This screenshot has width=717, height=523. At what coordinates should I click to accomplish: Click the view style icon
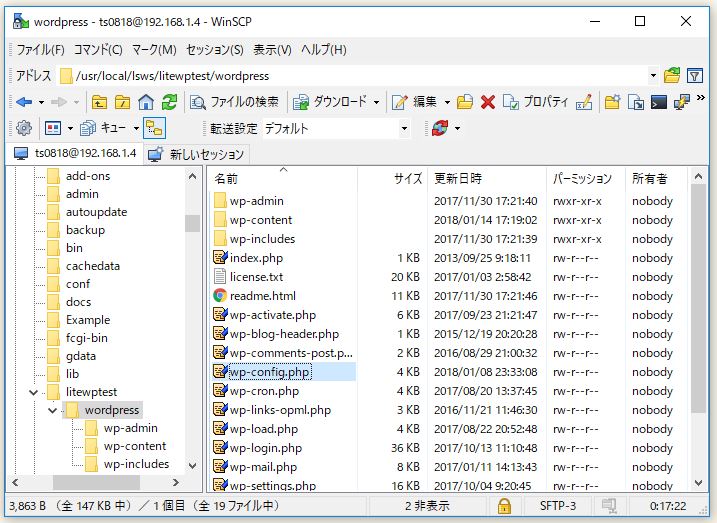pyautogui.click(x=53, y=128)
